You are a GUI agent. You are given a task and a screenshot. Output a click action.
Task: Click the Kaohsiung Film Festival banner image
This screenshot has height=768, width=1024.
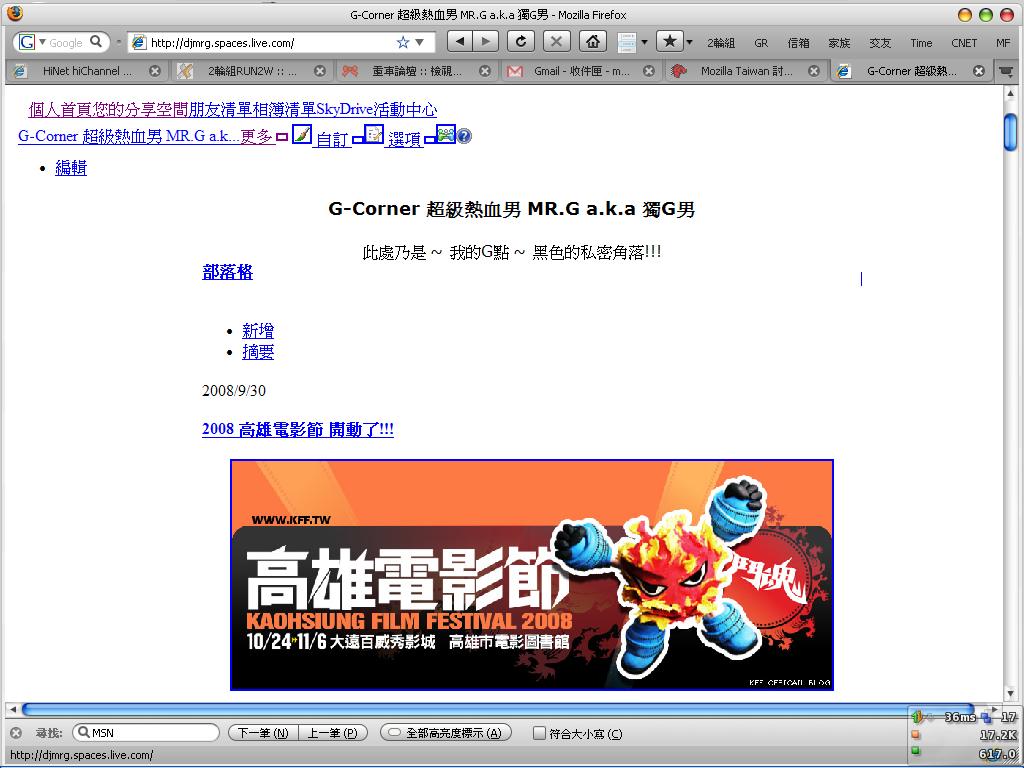(532, 575)
